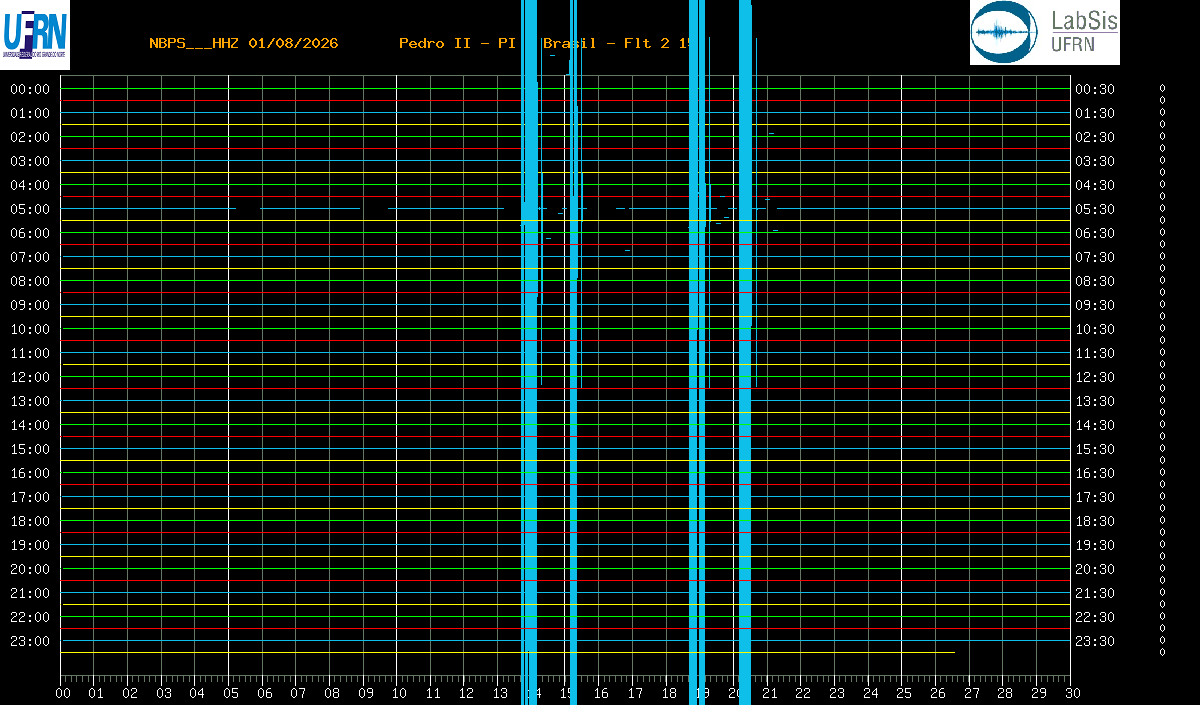Screen dimensions: 1200x705
Task: Select minute axis tick label 19
Action: 702,693
